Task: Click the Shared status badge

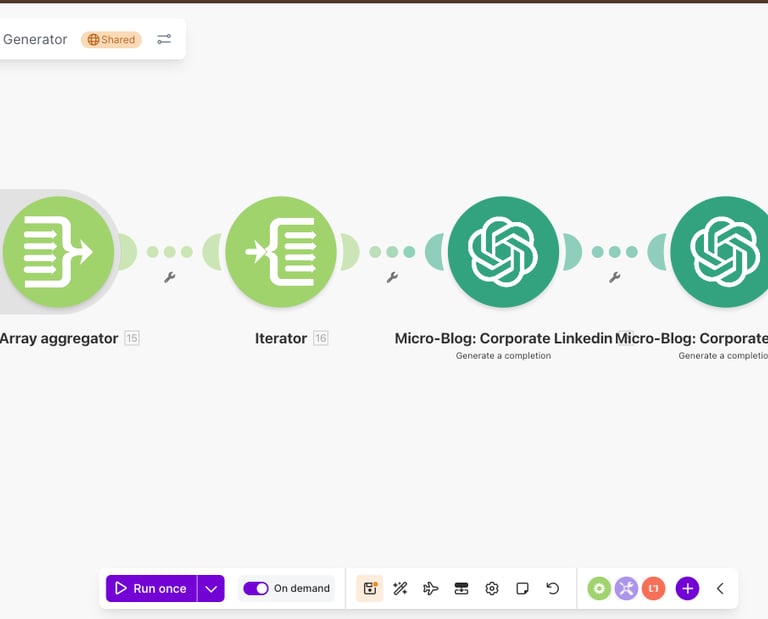Action: pos(111,40)
